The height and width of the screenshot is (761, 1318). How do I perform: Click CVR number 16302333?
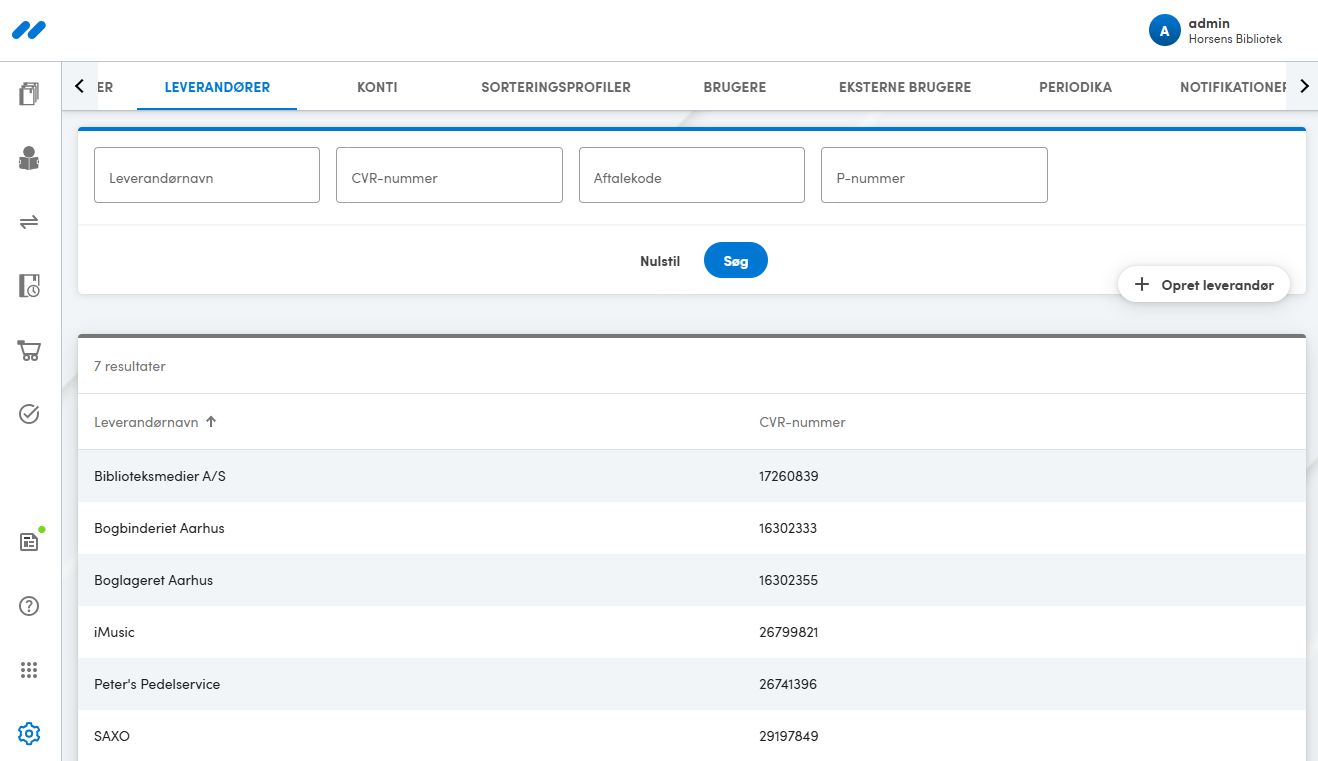point(788,528)
